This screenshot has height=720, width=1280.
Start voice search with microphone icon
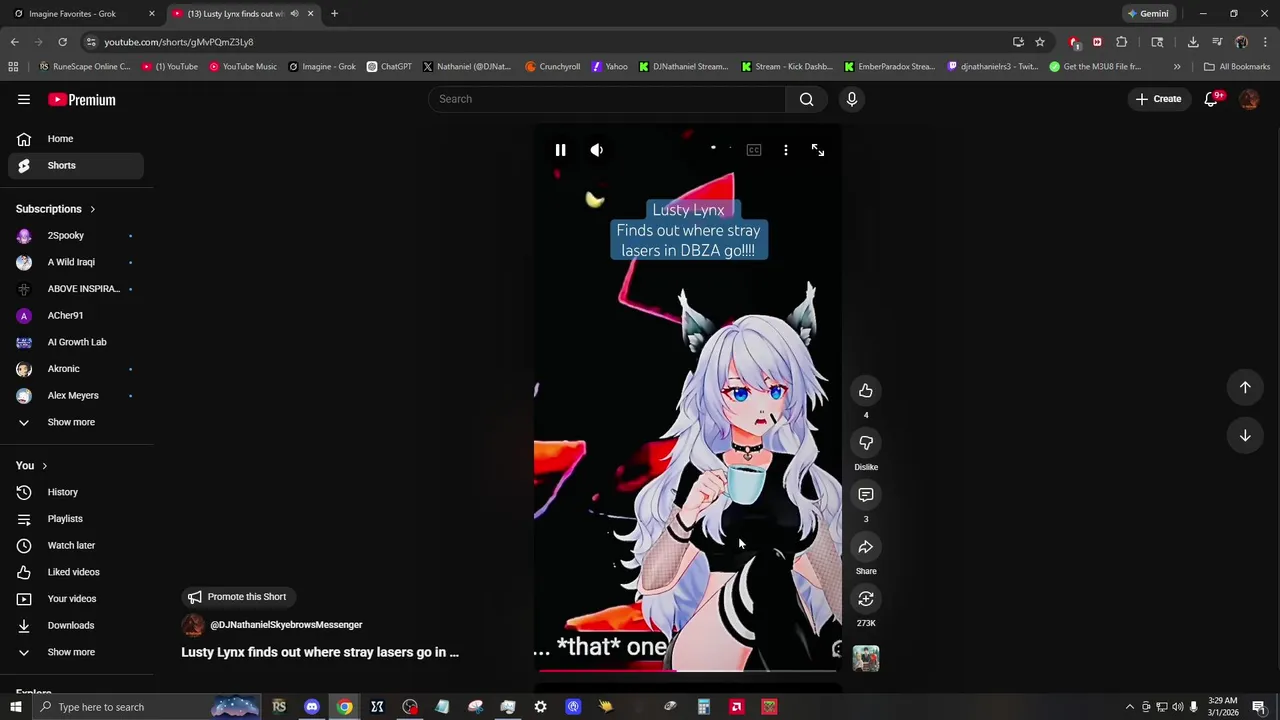pos(852,99)
